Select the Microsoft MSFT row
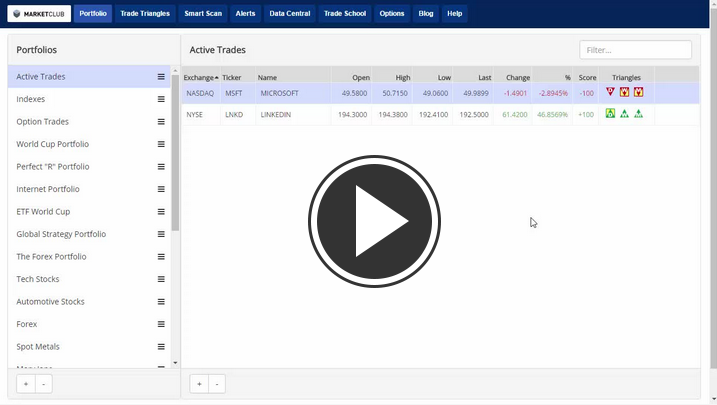Screen dimensions: 717x405 coord(280,93)
